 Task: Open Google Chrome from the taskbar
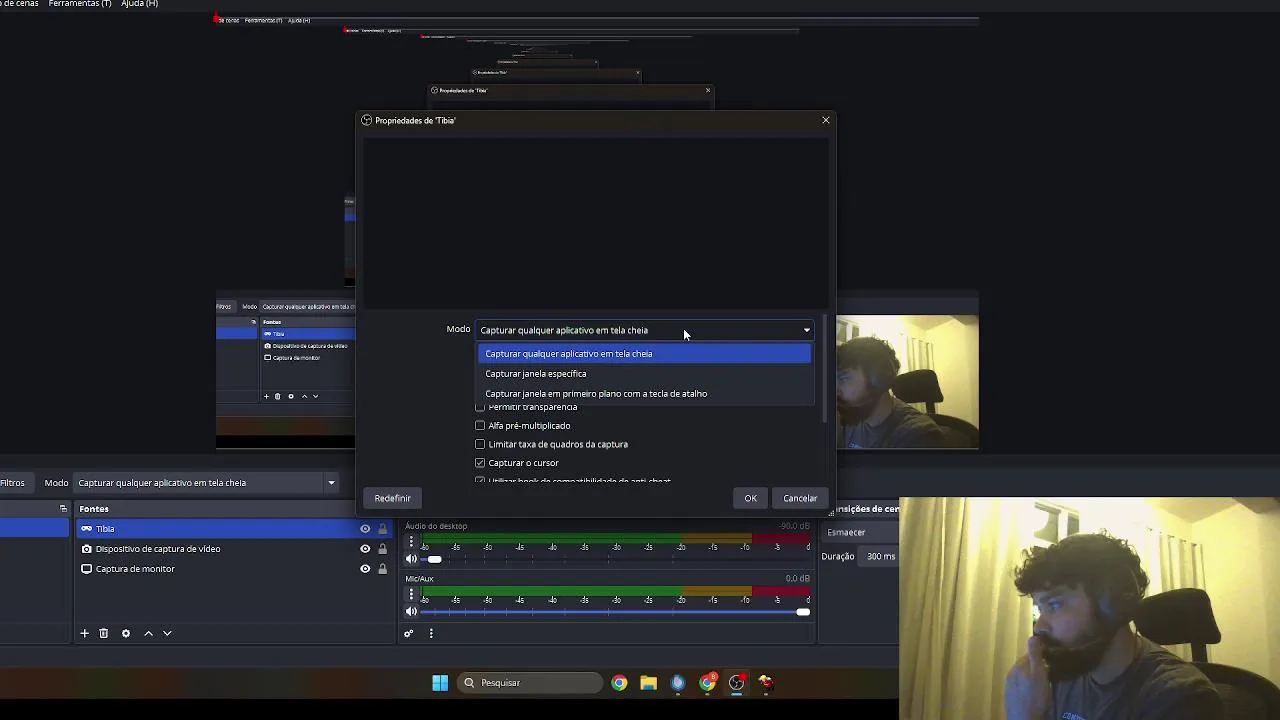click(x=619, y=683)
